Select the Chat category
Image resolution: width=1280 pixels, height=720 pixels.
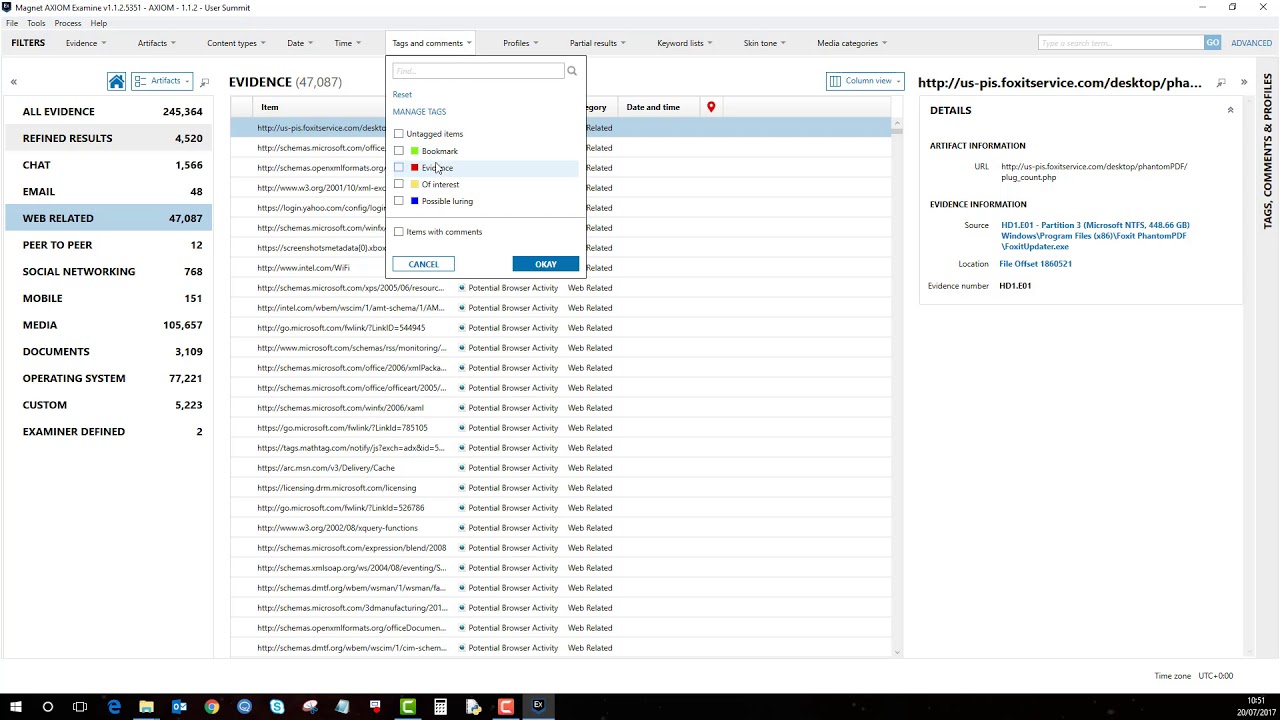coord(108,165)
